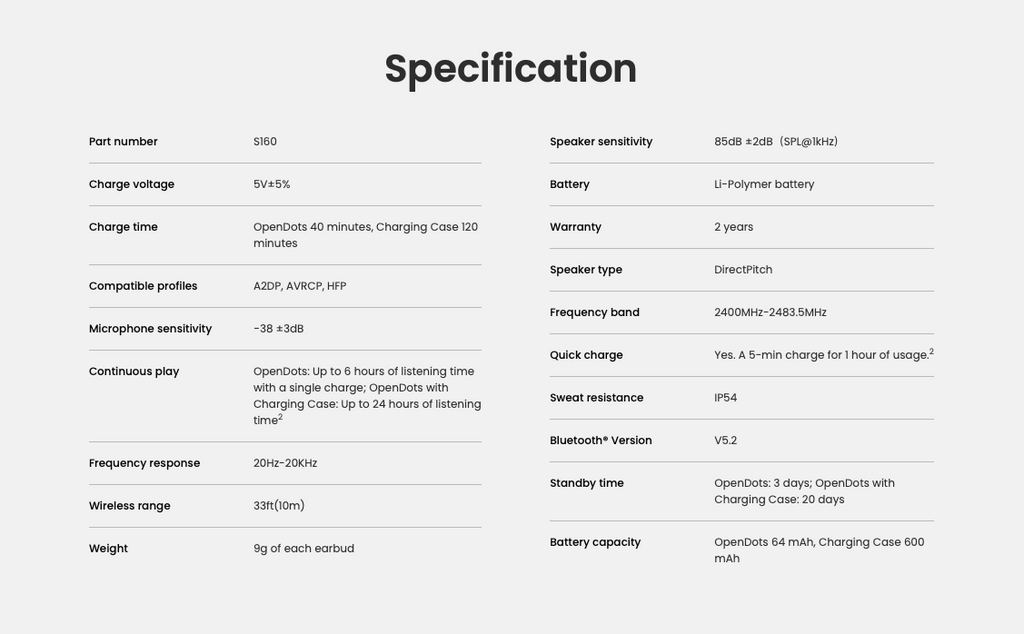Select the A2DP, AVRCP, HFP profiles text

[x=300, y=286]
